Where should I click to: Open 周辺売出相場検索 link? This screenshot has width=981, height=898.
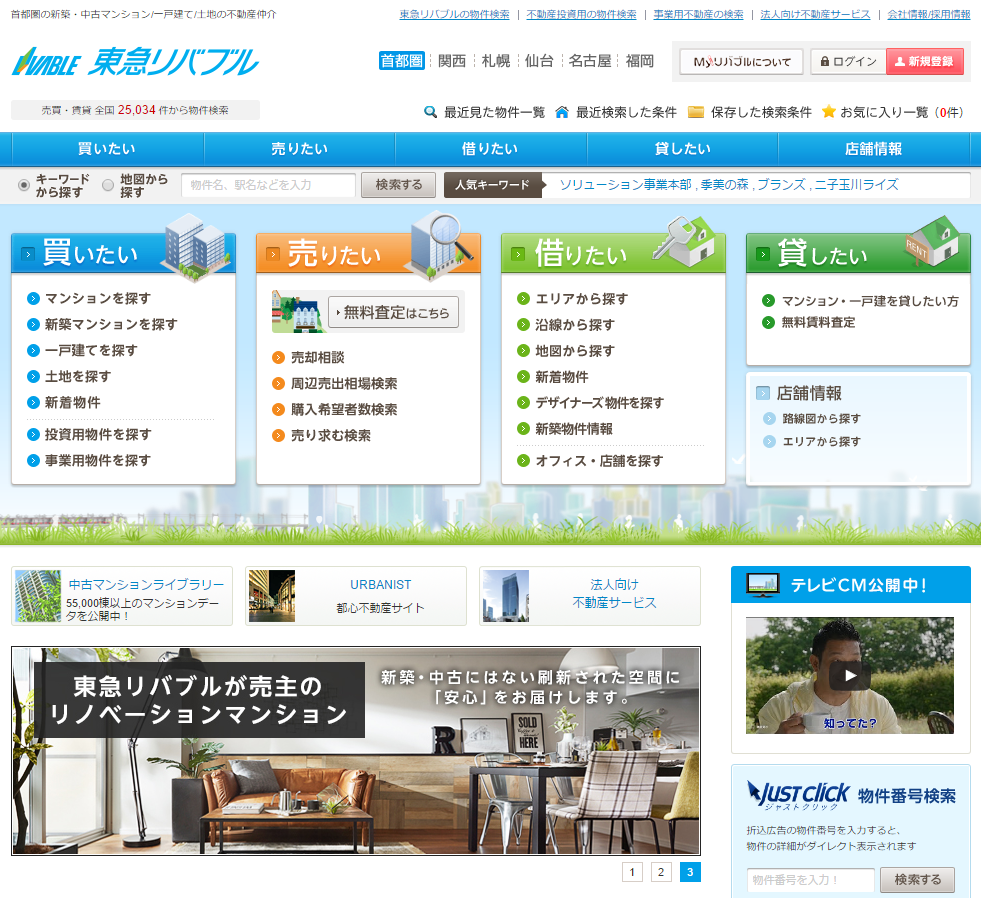point(344,384)
